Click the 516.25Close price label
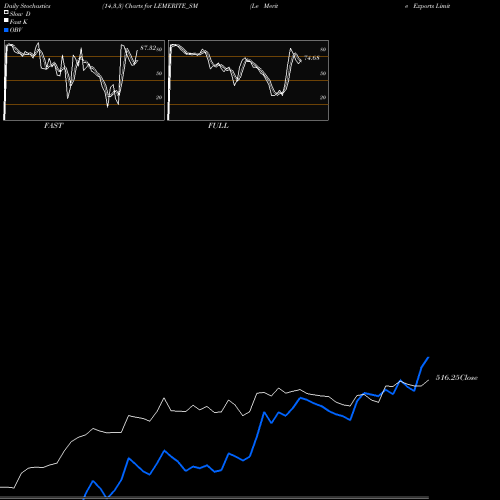 pyautogui.click(x=457, y=378)
